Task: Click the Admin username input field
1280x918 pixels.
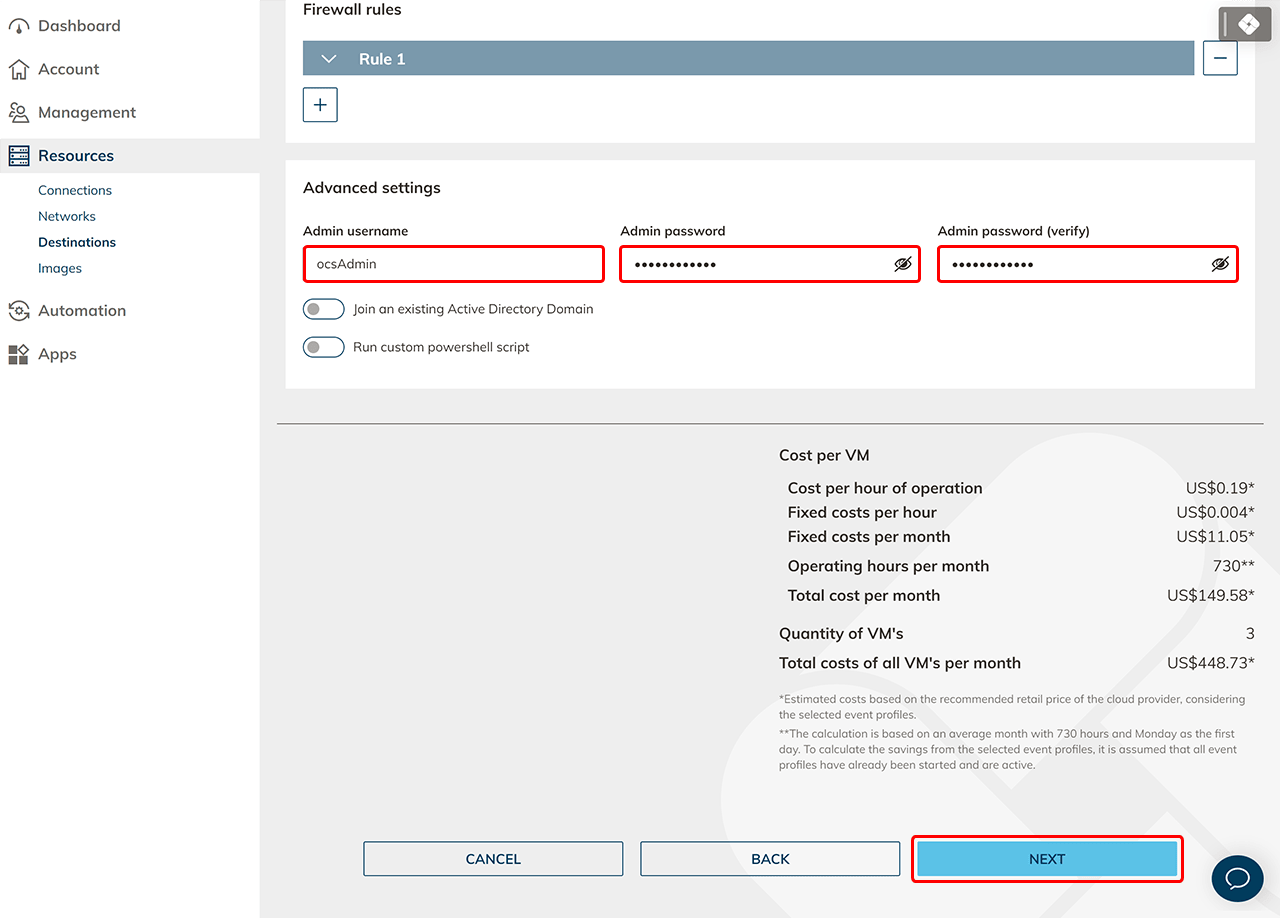Action: (x=453, y=265)
